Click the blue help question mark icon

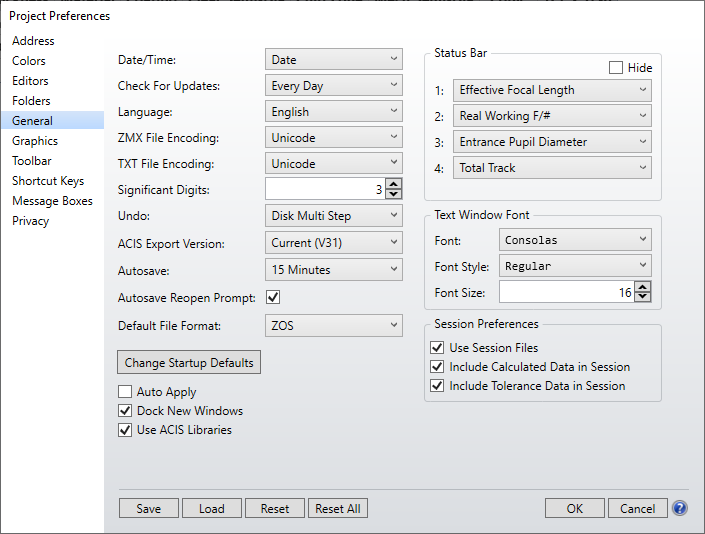pos(680,508)
